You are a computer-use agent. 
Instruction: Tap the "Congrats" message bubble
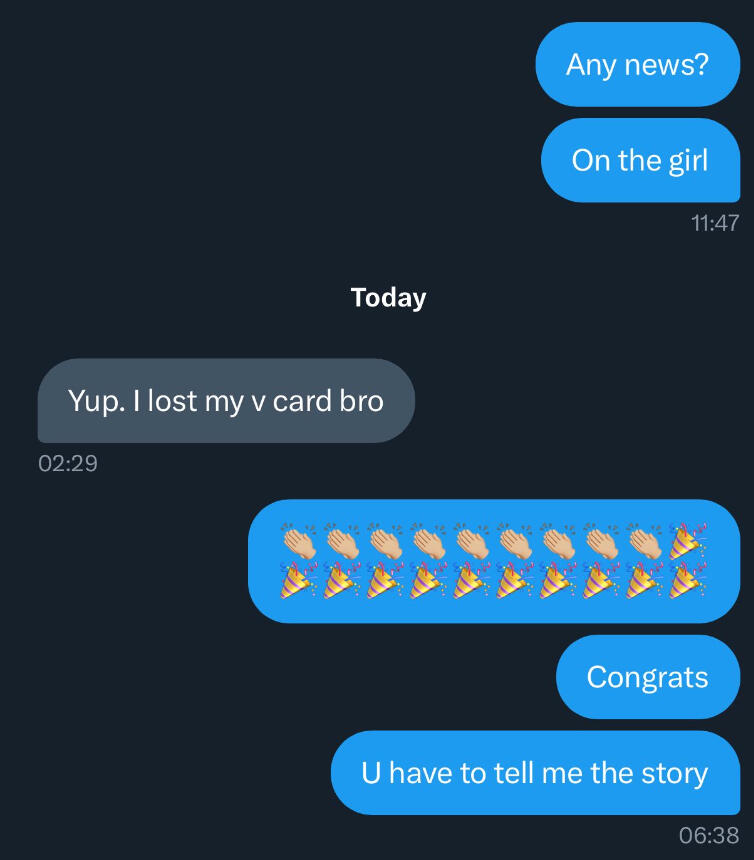647,677
